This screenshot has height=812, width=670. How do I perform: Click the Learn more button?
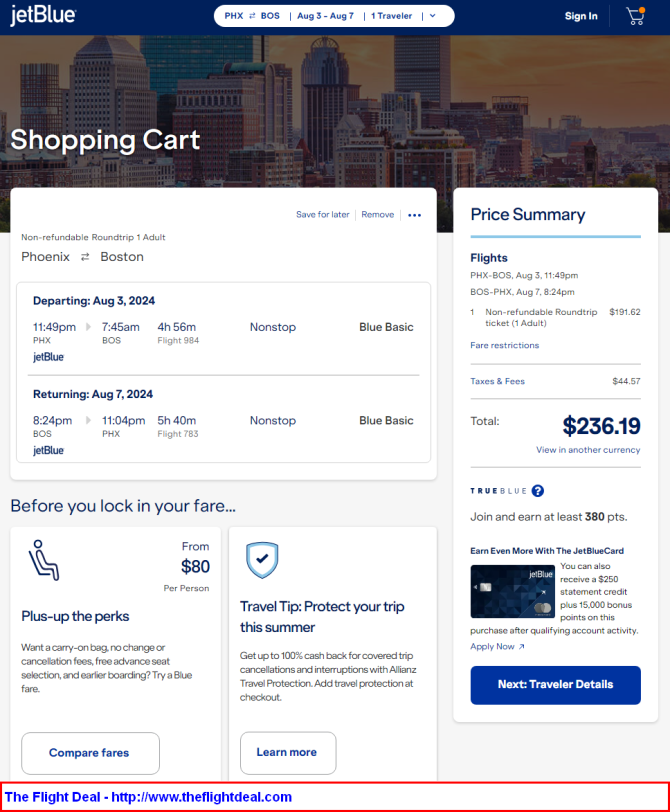[287, 753]
